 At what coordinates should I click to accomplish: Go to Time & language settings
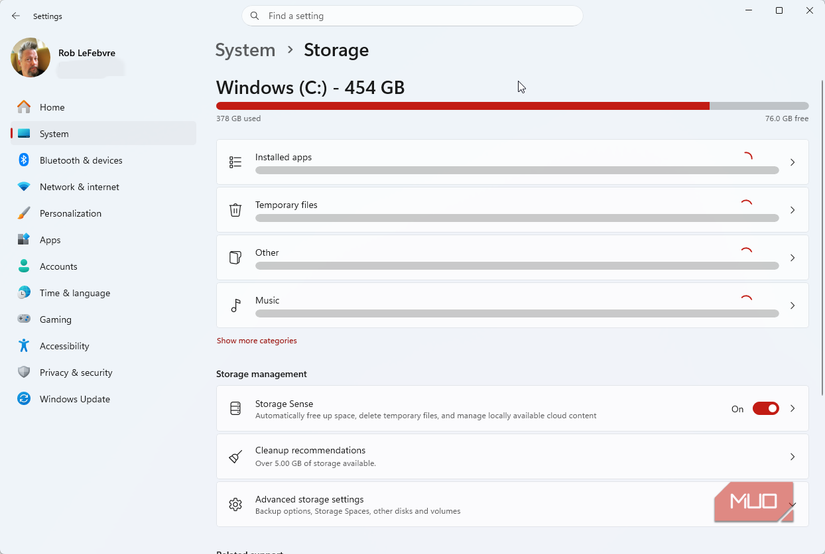[x=74, y=293]
